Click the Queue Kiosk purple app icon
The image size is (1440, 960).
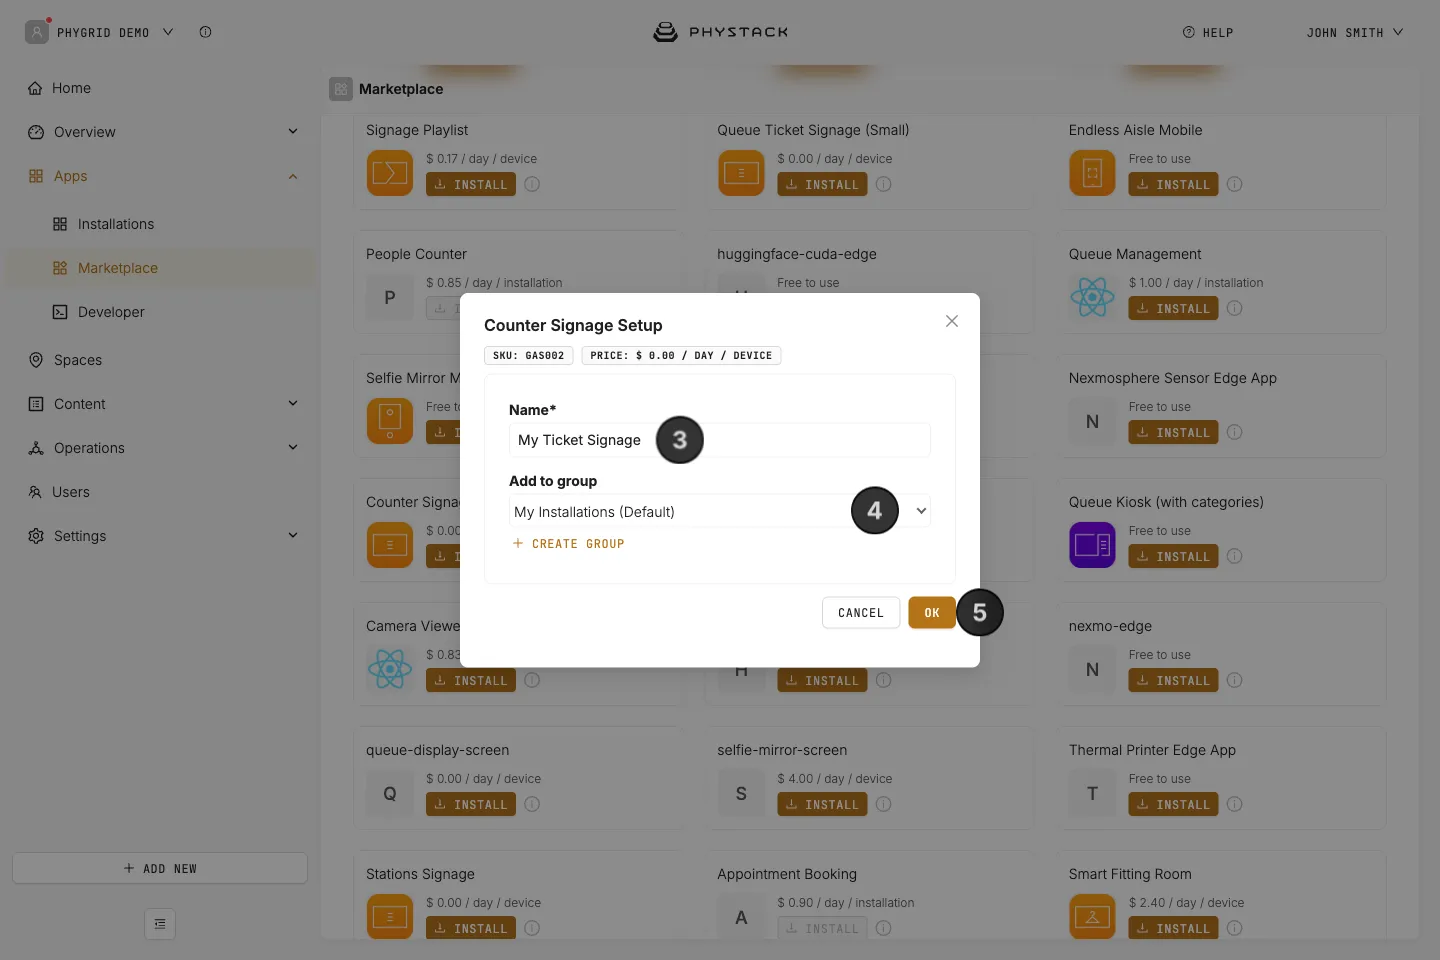[x=1092, y=545]
